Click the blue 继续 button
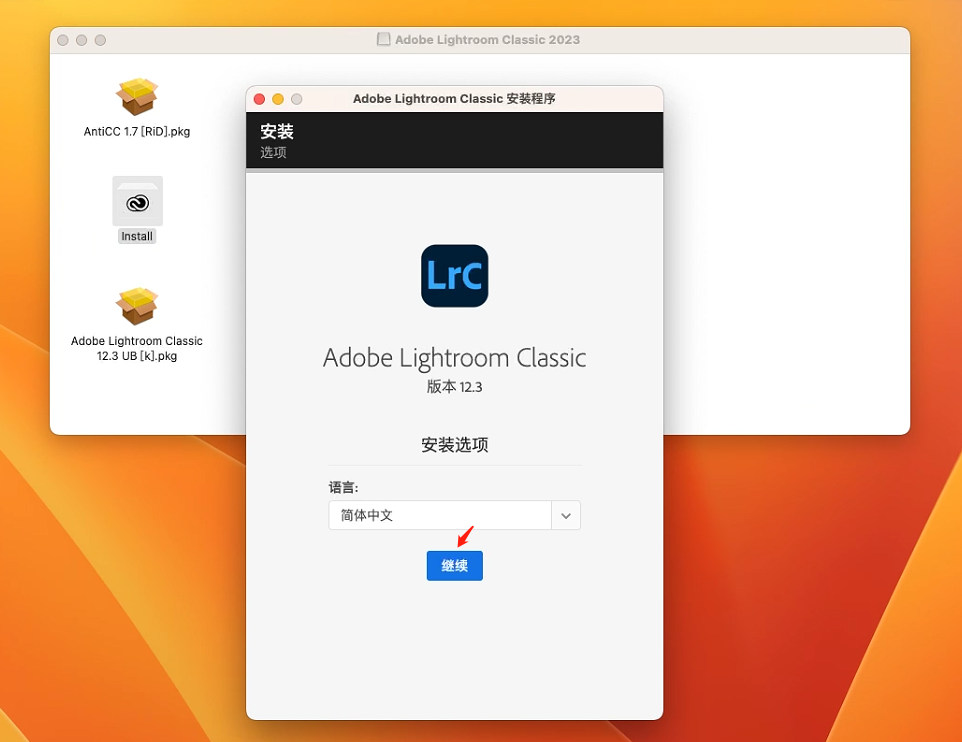The width and height of the screenshot is (962, 742). click(455, 565)
